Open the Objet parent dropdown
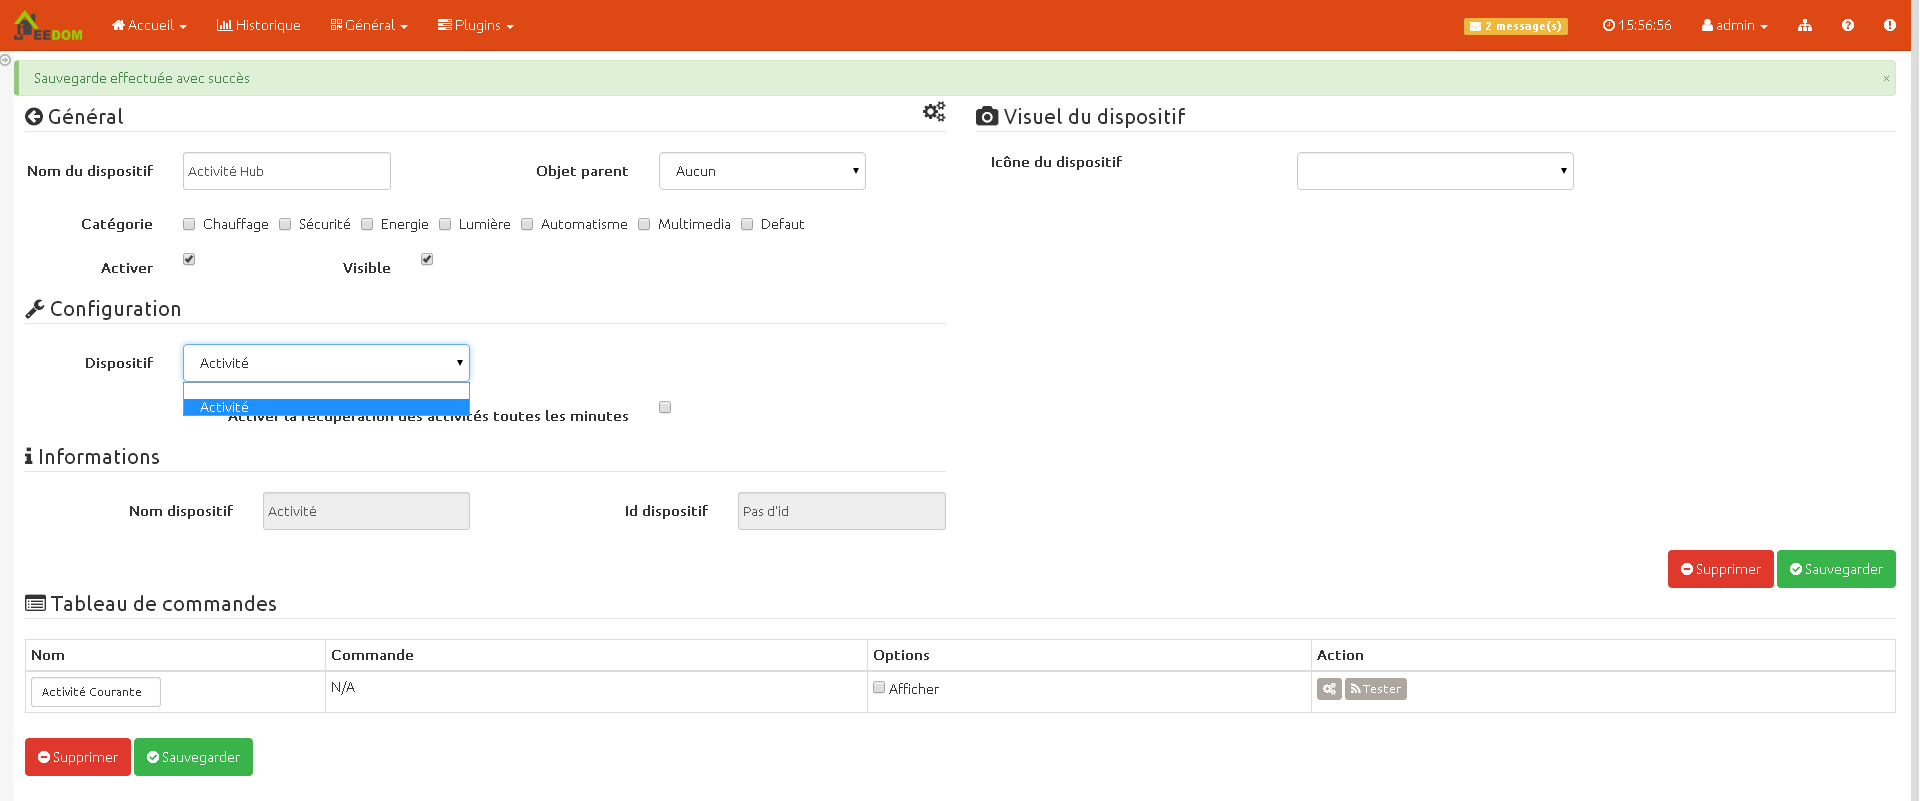Screen dimensions: 1920x801 click(x=762, y=171)
